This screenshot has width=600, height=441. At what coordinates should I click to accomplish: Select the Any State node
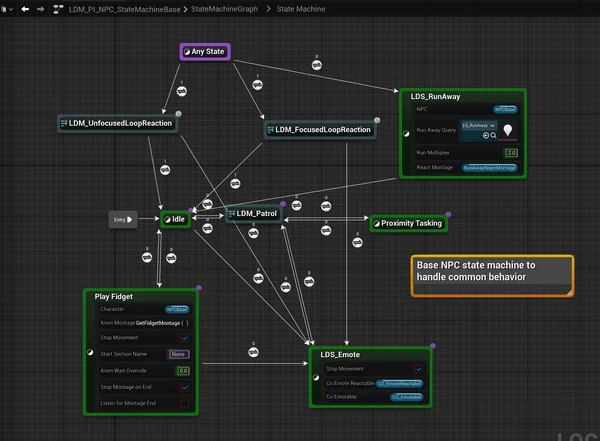point(205,52)
